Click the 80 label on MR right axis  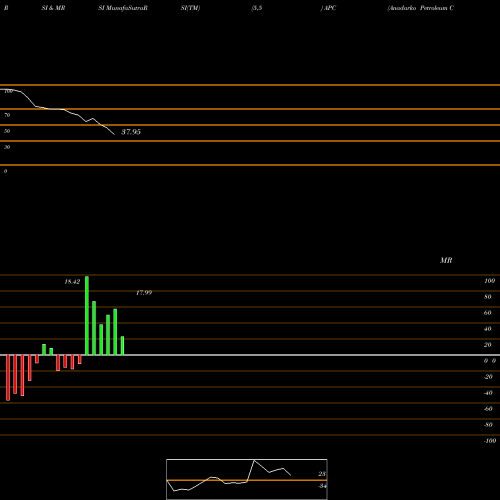click(487, 297)
